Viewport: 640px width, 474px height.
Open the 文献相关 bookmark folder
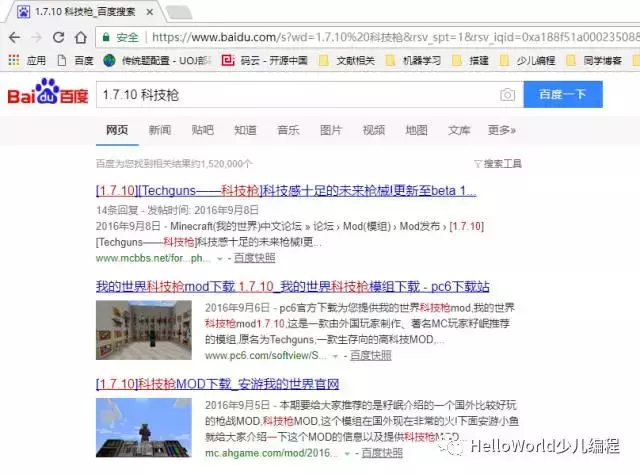(x=347, y=61)
